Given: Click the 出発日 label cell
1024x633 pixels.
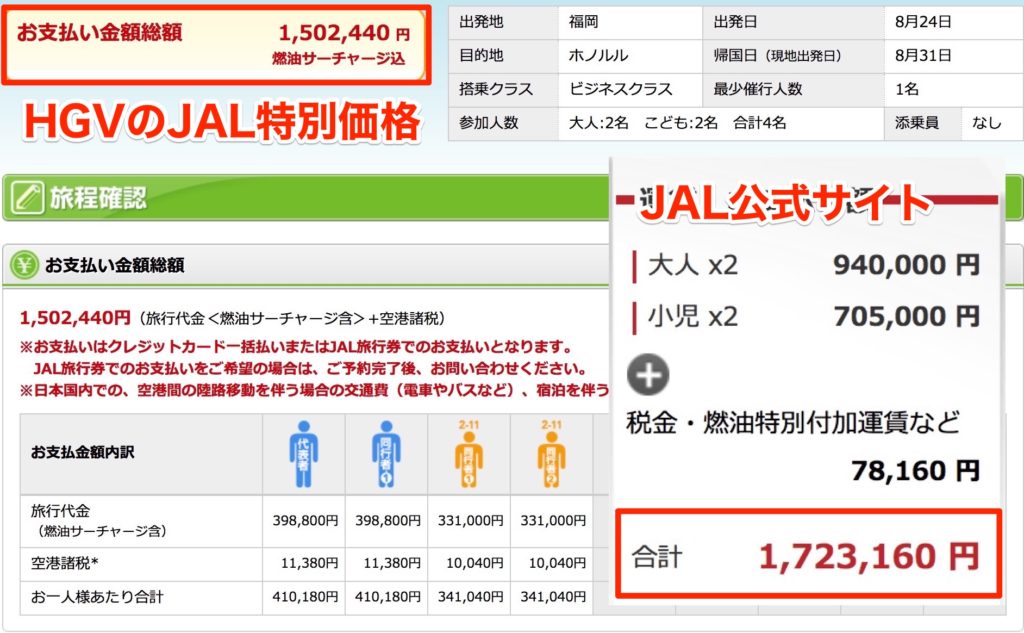Looking at the screenshot, I should tap(793, 22).
